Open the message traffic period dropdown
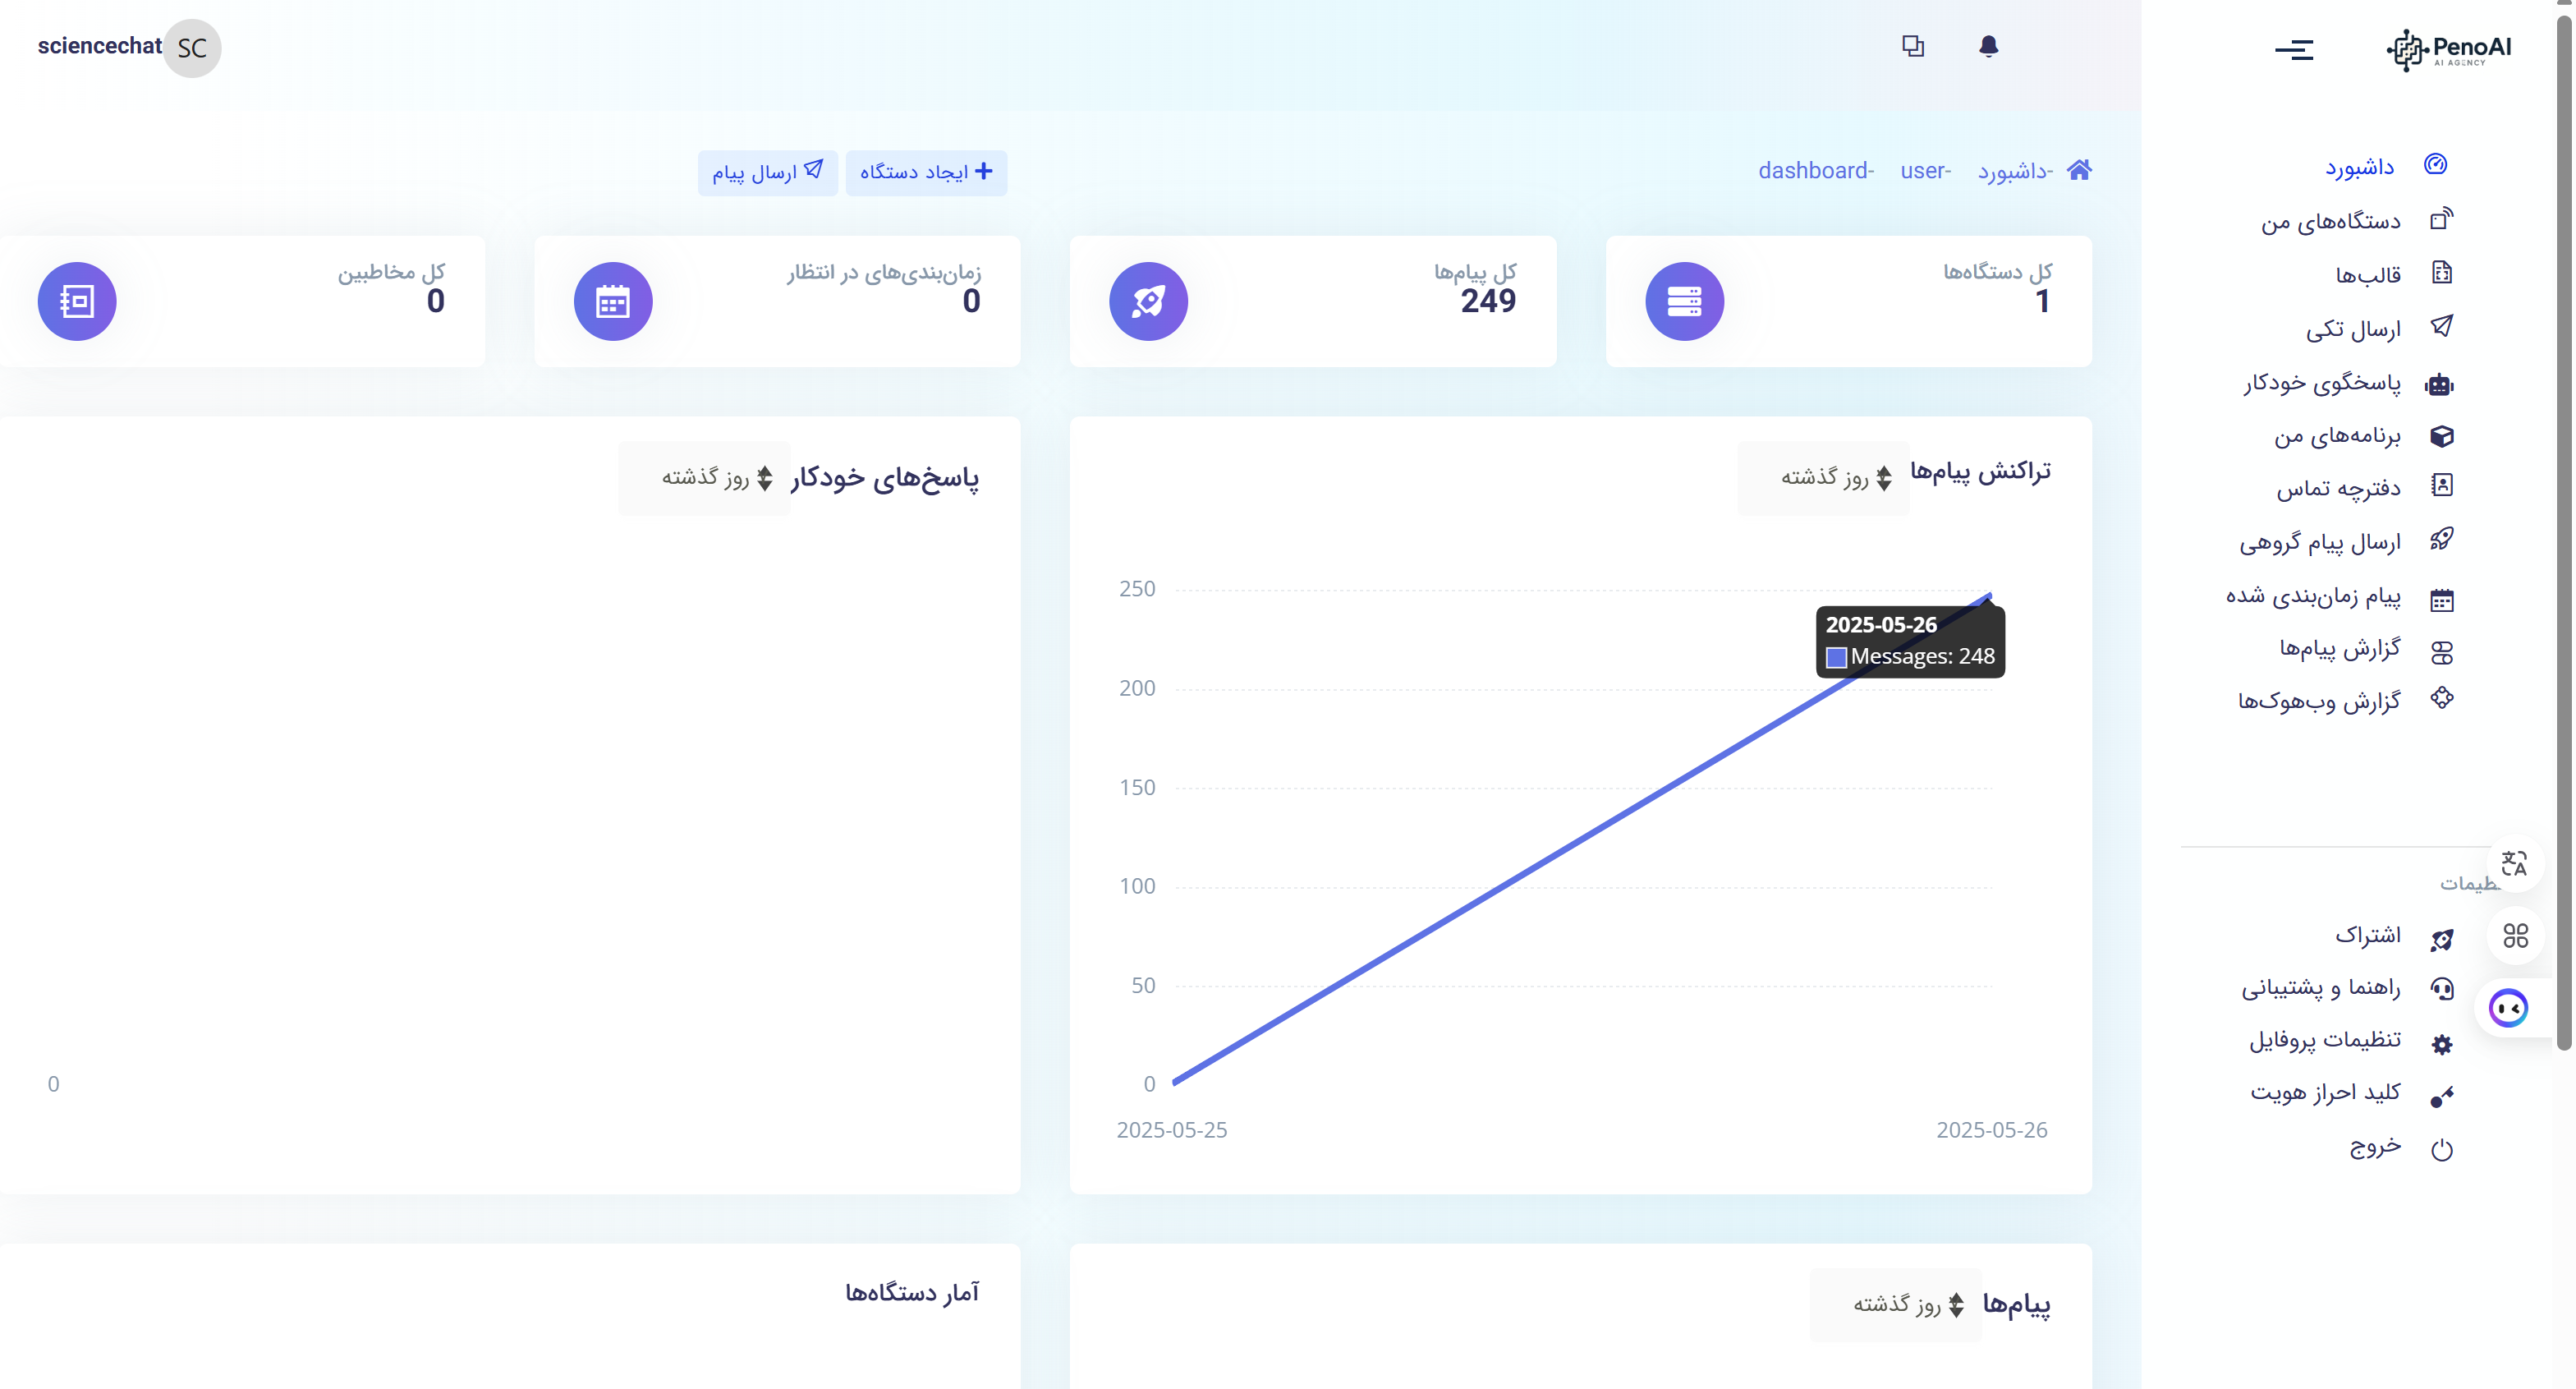Screen dimensions: 2576x1389 coord(1823,478)
